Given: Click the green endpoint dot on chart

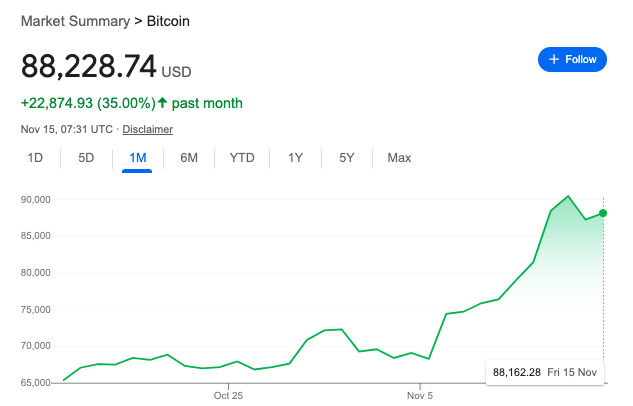Looking at the screenshot, I should (x=603, y=213).
